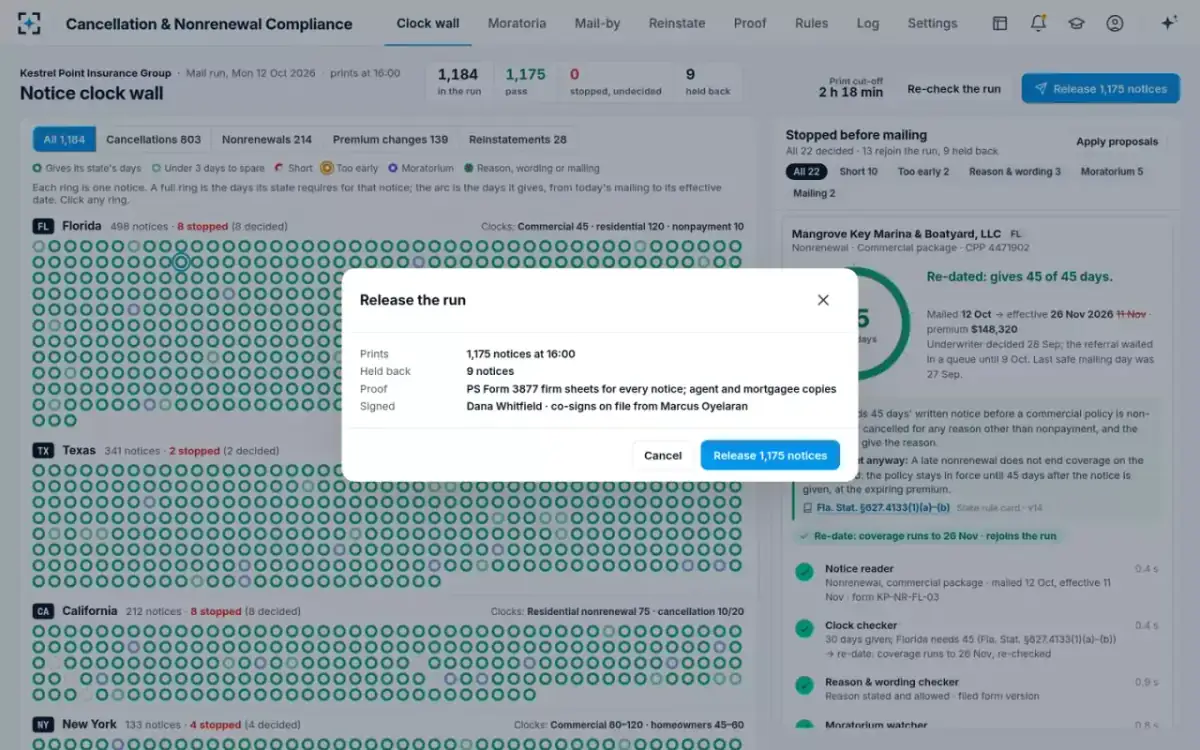Screen dimensions: 1200x750
Task: Open the table layout icon
Action: (x=1000, y=23)
